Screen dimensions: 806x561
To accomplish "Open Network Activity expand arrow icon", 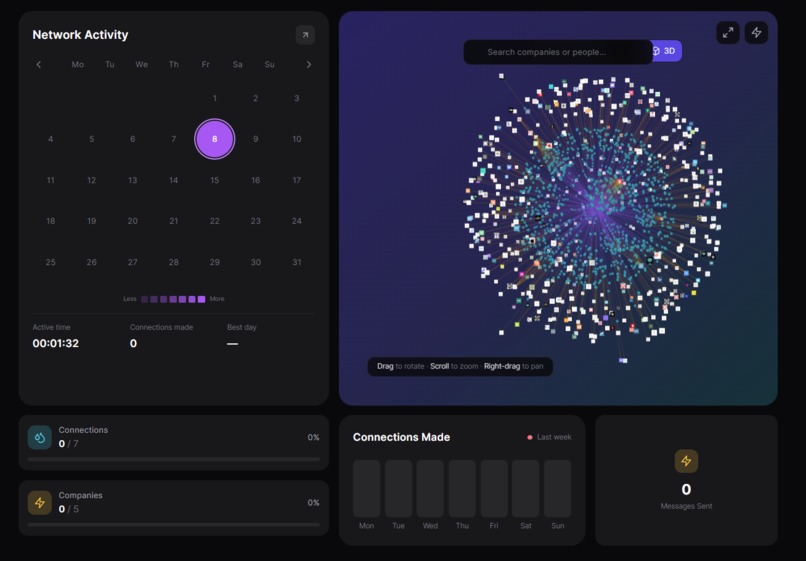I will [x=305, y=35].
